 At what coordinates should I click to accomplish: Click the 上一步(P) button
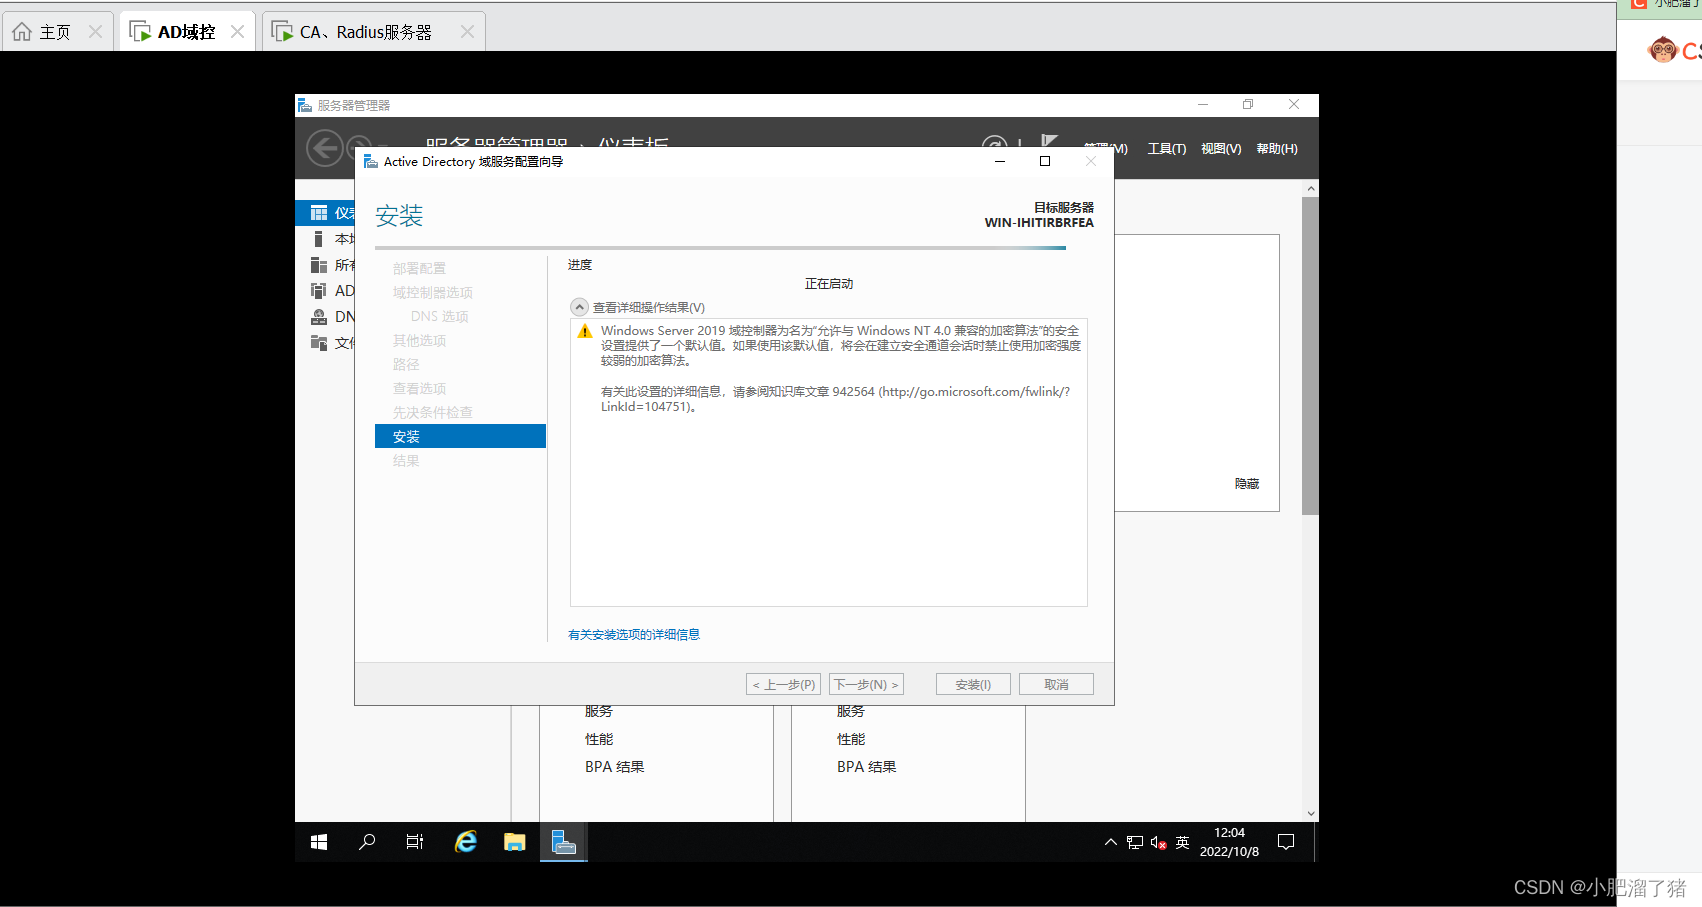[x=783, y=684]
